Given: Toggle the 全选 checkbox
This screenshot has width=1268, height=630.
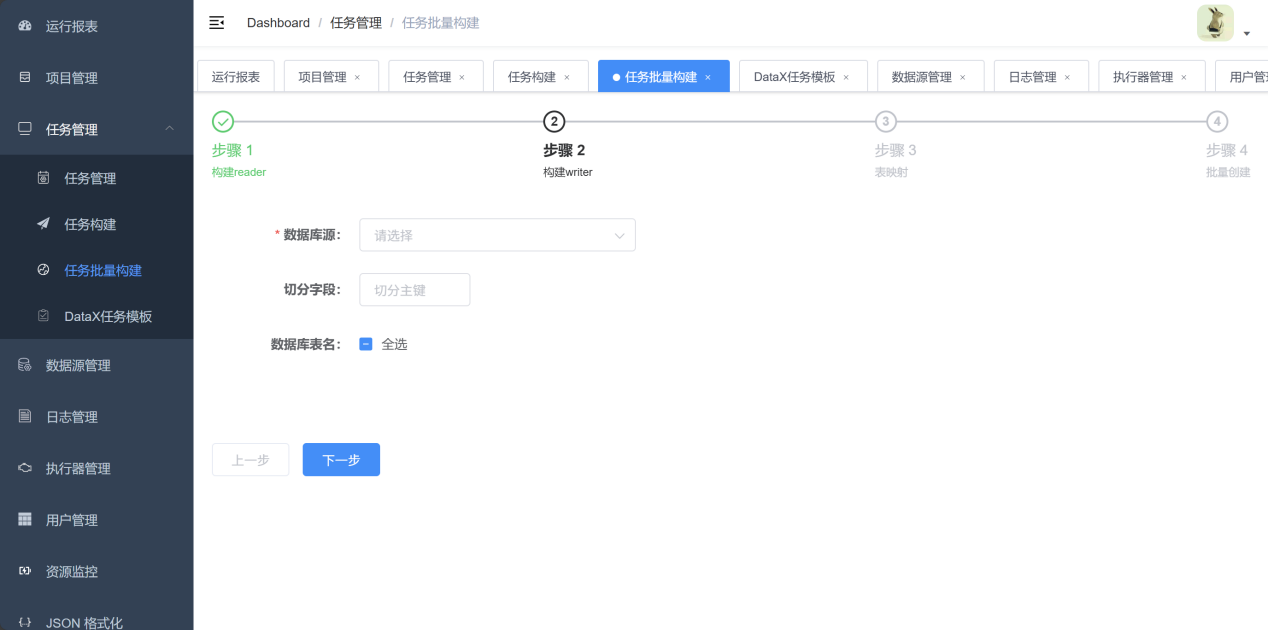Looking at the screenshot, I should (366, 344).
